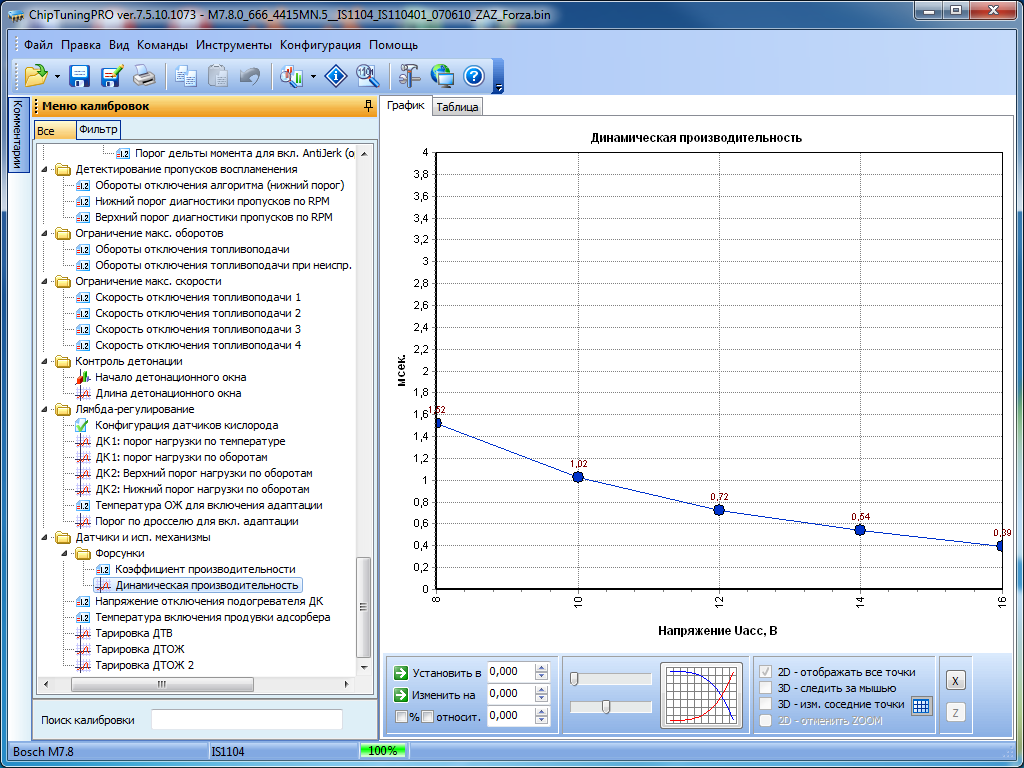
Task: Open the 'Инструменты' menu
Action: (233, 45)
